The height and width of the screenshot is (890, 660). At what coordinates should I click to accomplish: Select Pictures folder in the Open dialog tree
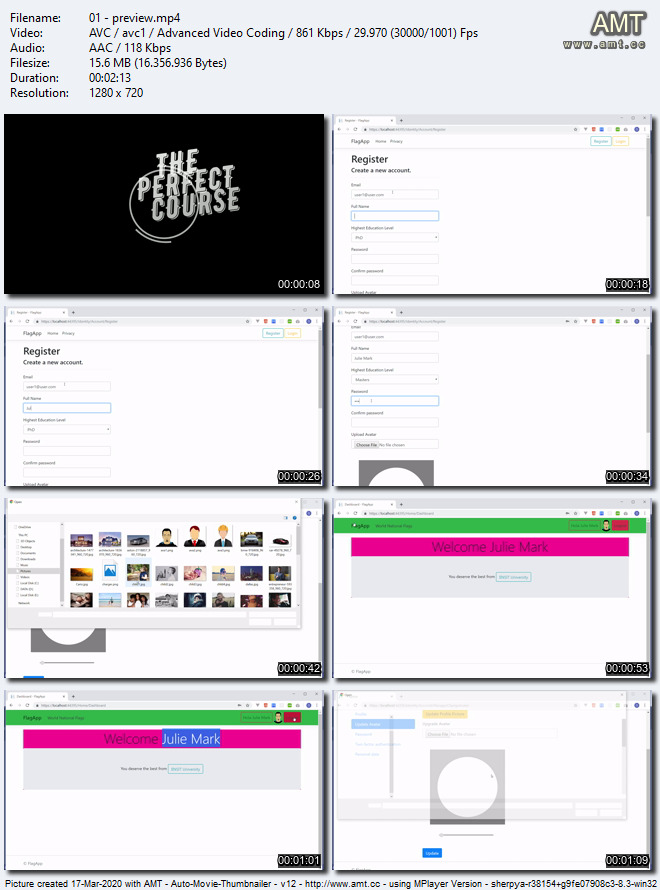pyautogui.click(x=26, y=570)
